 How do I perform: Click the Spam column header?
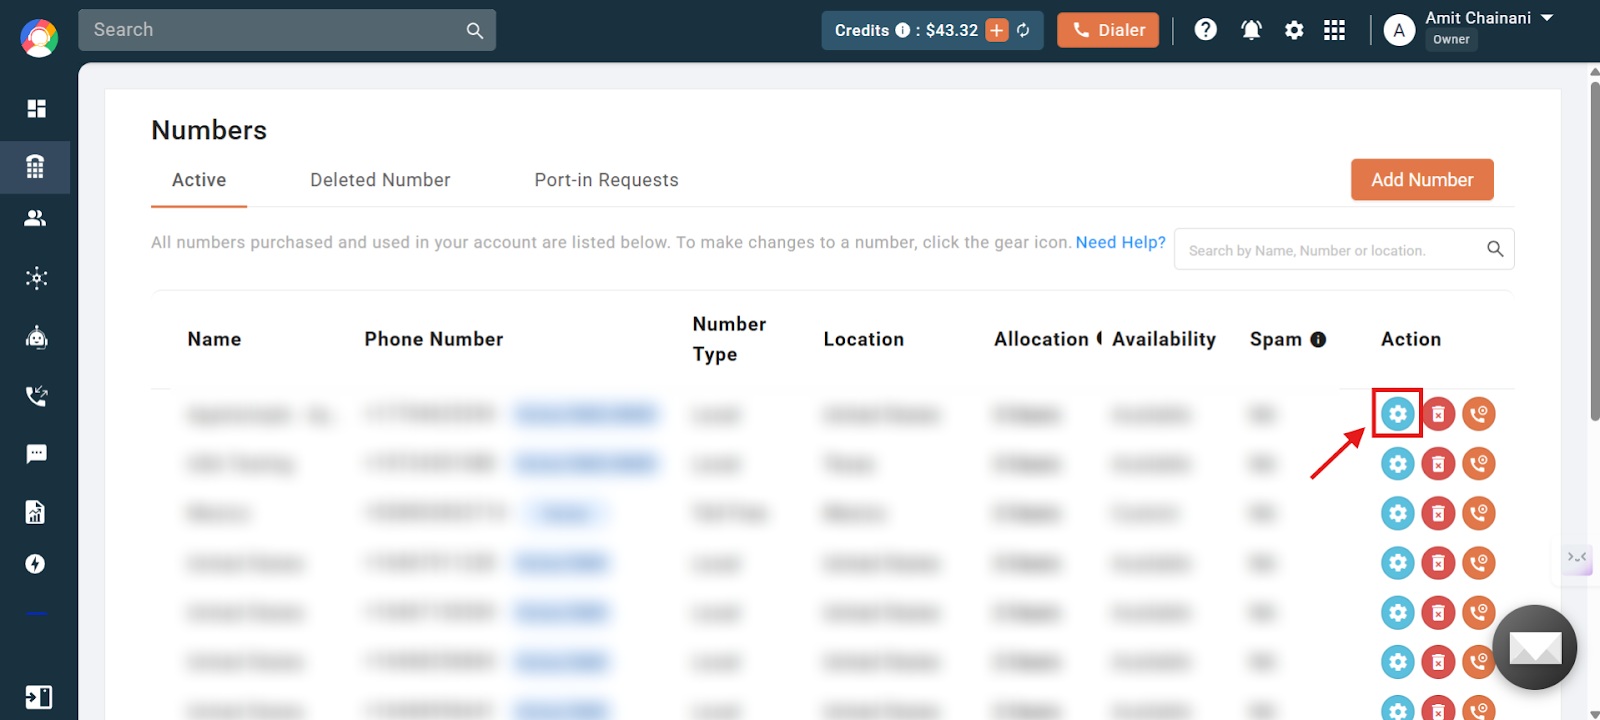(1275, 339)
